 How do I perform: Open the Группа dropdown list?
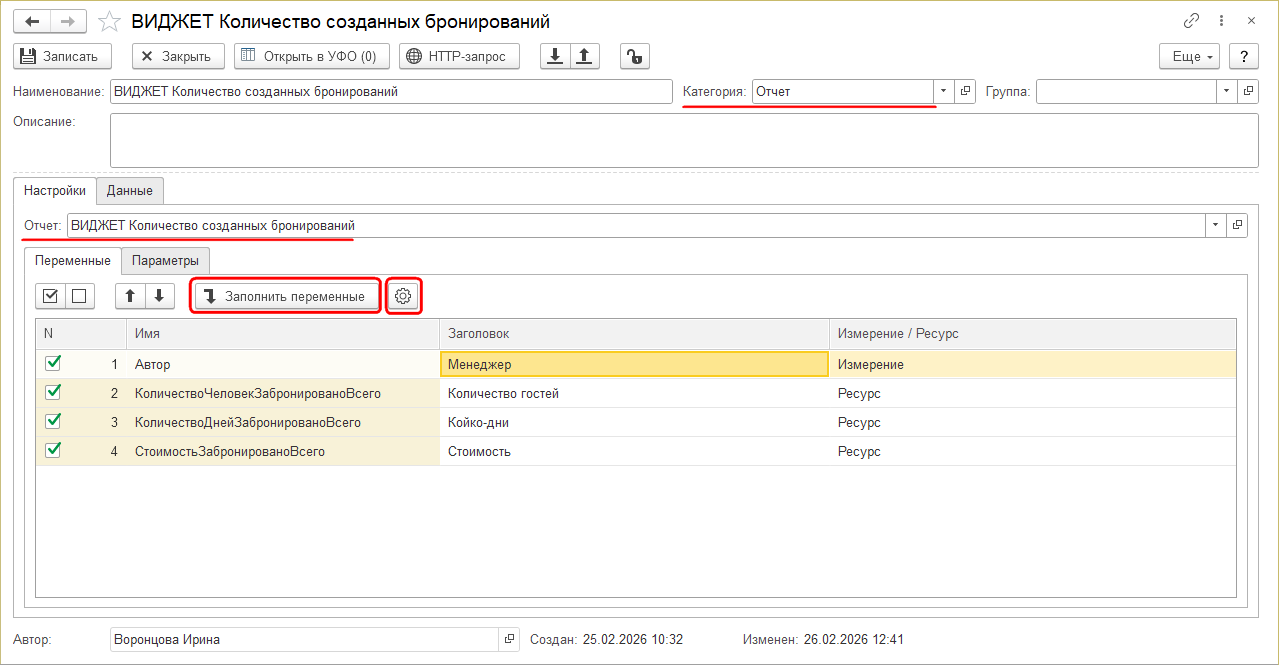[x=1227, y=92]
